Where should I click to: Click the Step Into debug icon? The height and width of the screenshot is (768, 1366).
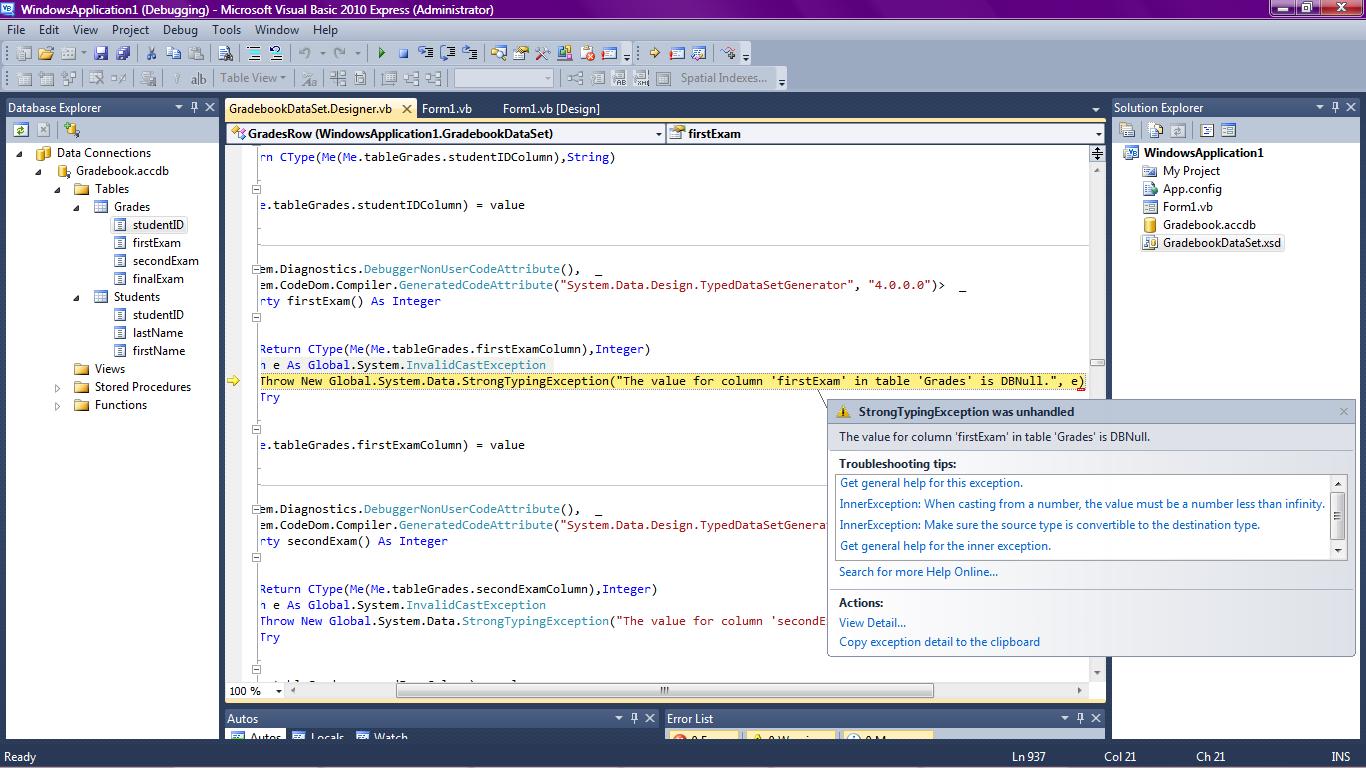tap(426, 53)
